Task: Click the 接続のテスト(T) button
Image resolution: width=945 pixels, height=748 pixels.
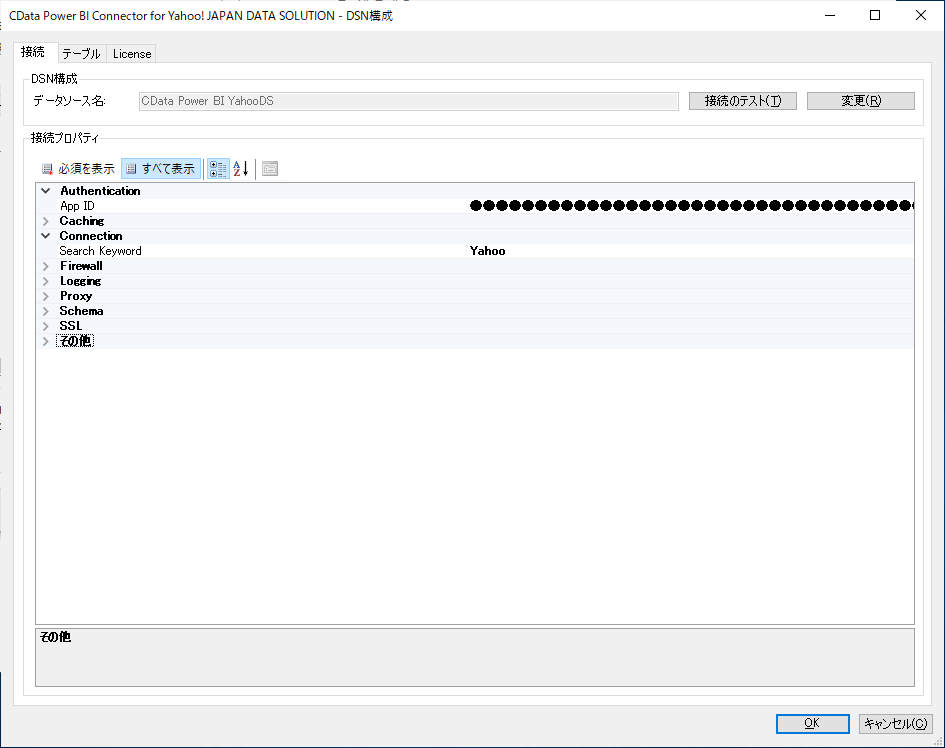Action: pyautogui.click(x=742, y=101)
